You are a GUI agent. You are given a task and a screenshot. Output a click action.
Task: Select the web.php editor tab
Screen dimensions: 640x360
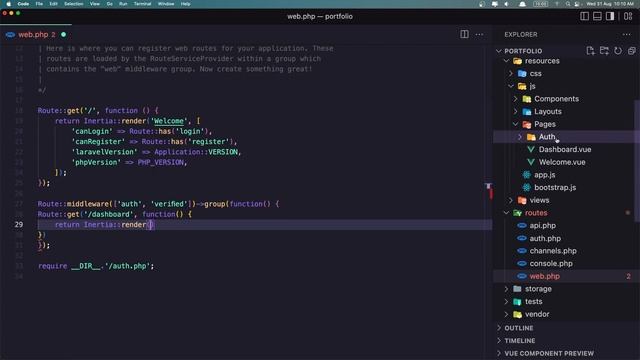(36, 35)
